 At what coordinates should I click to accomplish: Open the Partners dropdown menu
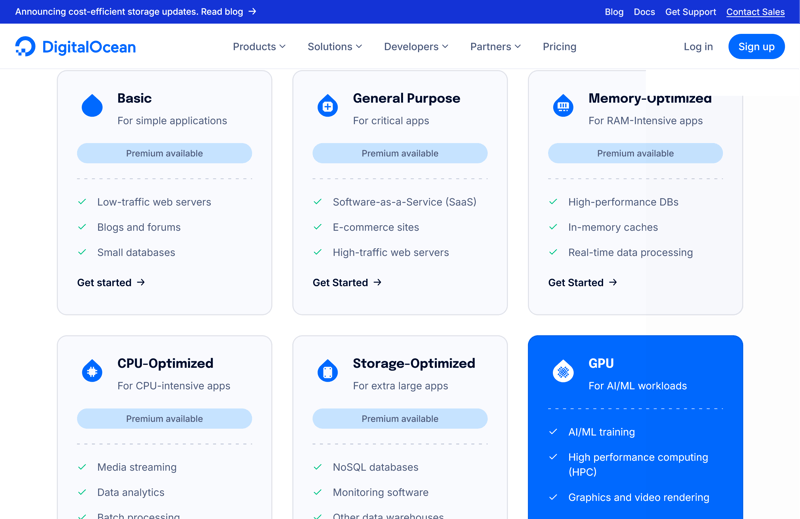click(x=495, y=47)
